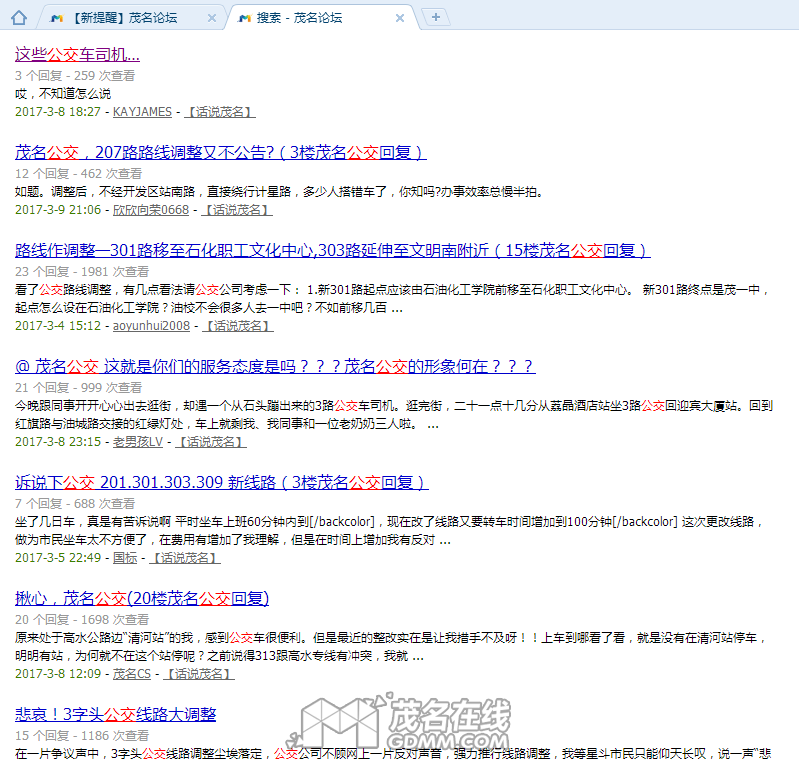Open 【话说茂名】 board link after KAYJAMES
Image resolution: width=799 pixels, height=763 pixels.
pos(220,112)
